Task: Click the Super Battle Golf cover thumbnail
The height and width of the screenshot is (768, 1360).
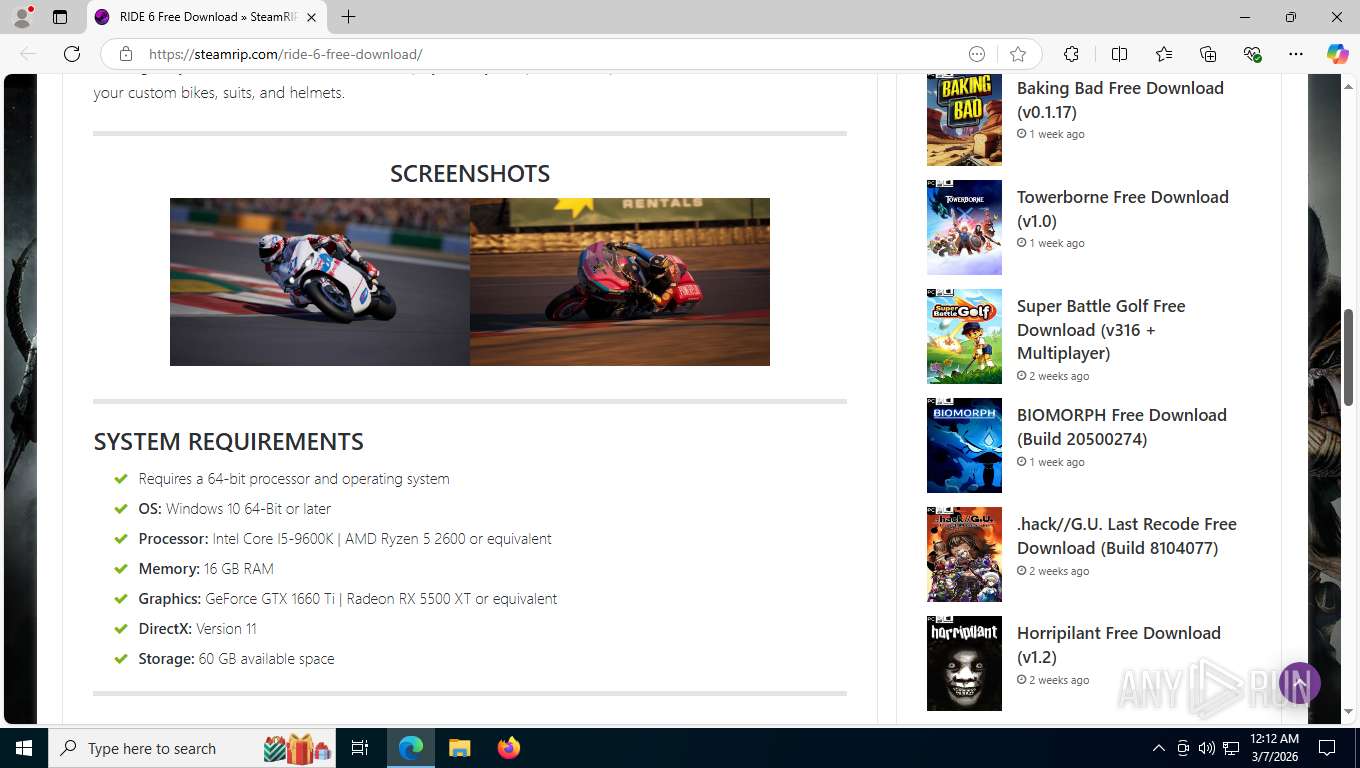Action: coord(964,336)
